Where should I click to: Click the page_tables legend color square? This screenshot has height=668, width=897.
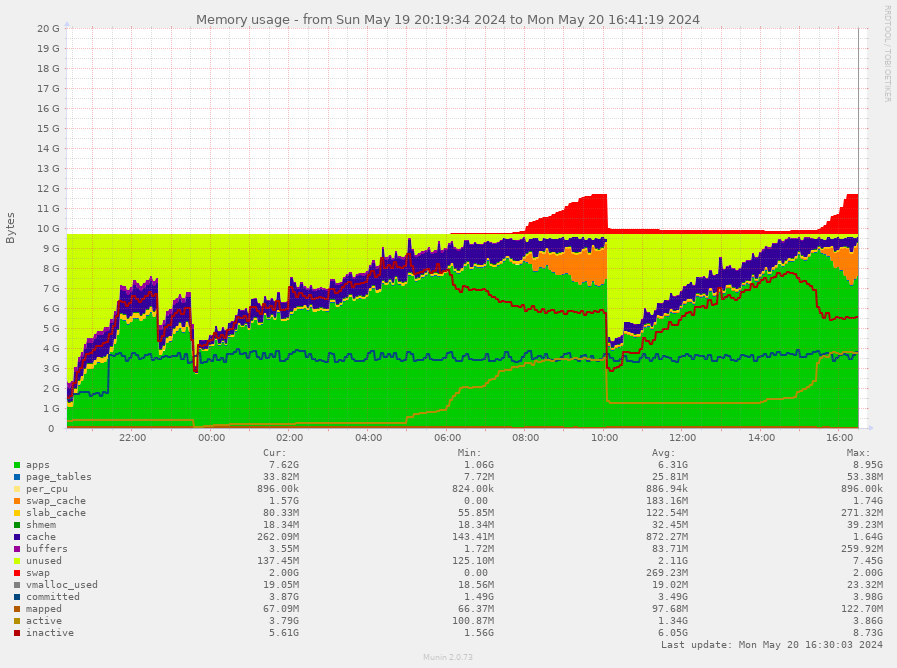coord(17,477)
